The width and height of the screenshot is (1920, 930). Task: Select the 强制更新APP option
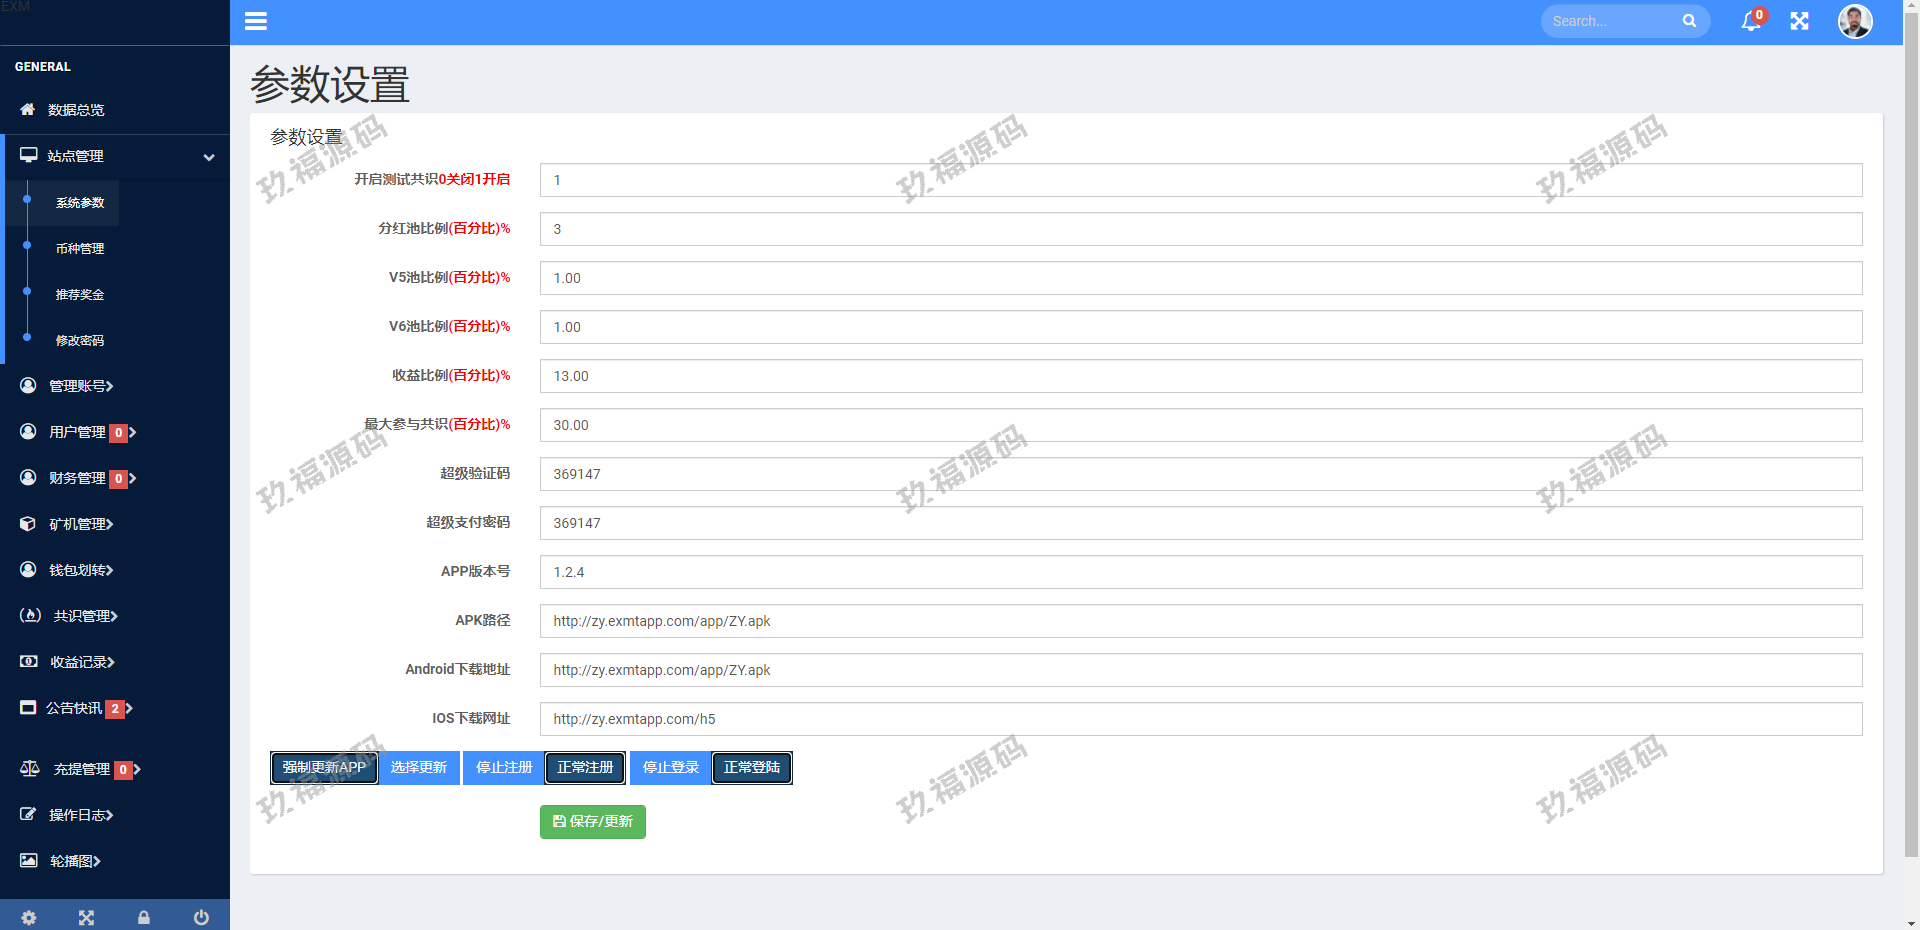pyautogui.click(x=324, y=768)
